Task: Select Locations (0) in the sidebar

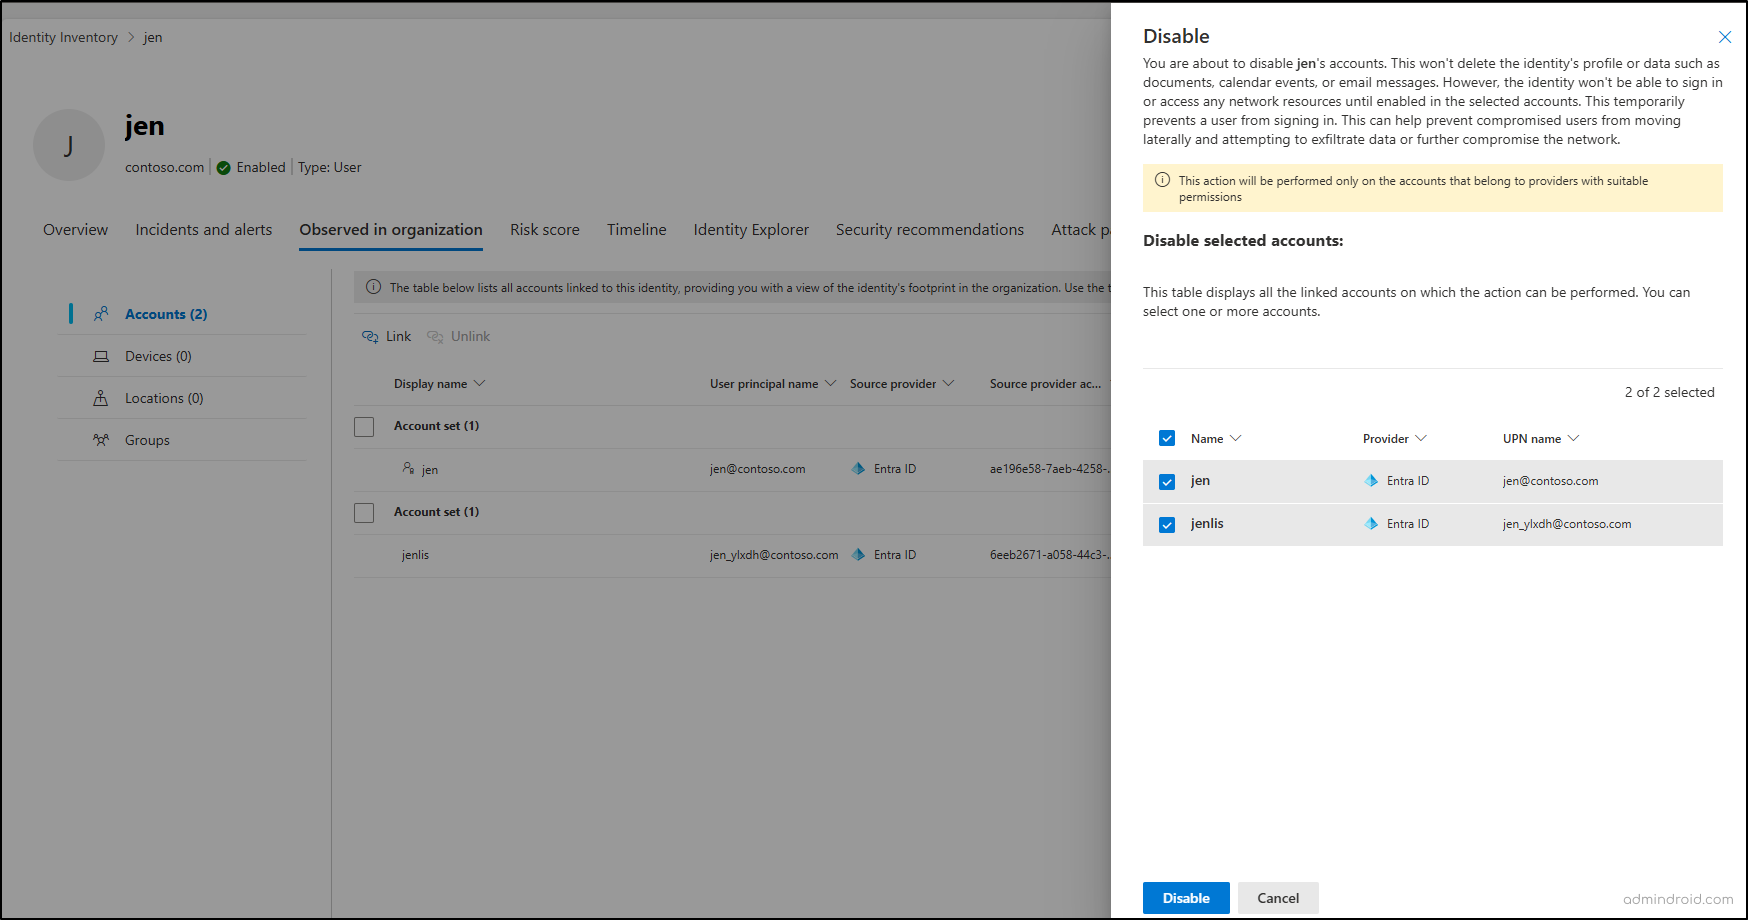Action: click(x=164, y=398)
